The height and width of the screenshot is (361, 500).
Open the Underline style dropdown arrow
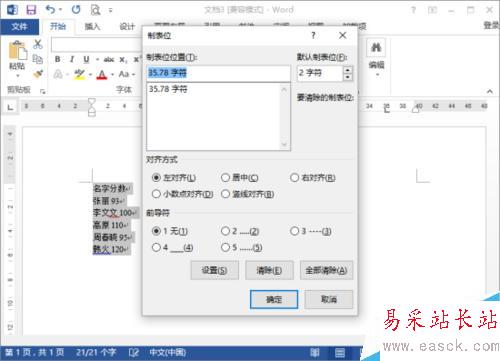[97, 60]
